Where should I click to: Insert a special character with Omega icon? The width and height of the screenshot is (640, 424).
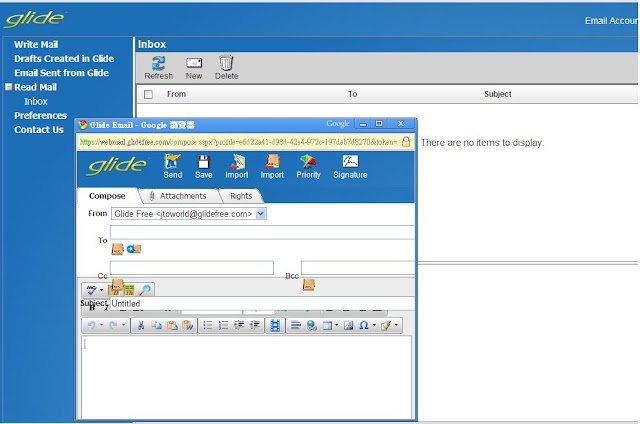[x=363, y=325]
